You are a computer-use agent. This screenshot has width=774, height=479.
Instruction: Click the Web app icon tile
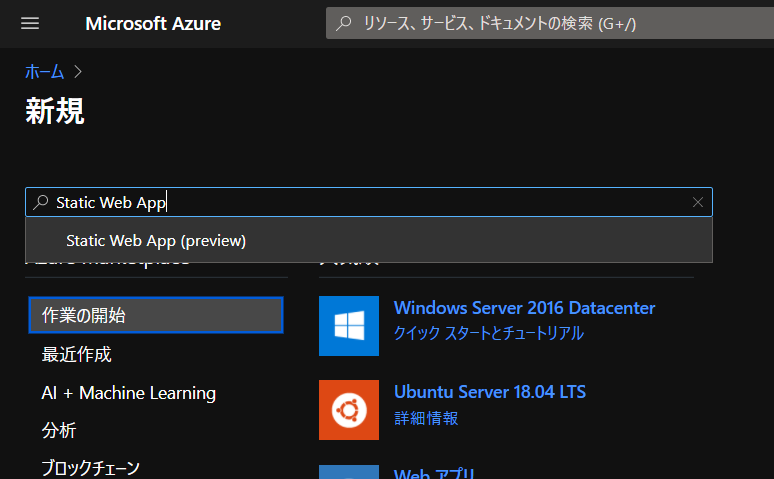[349, 471]
